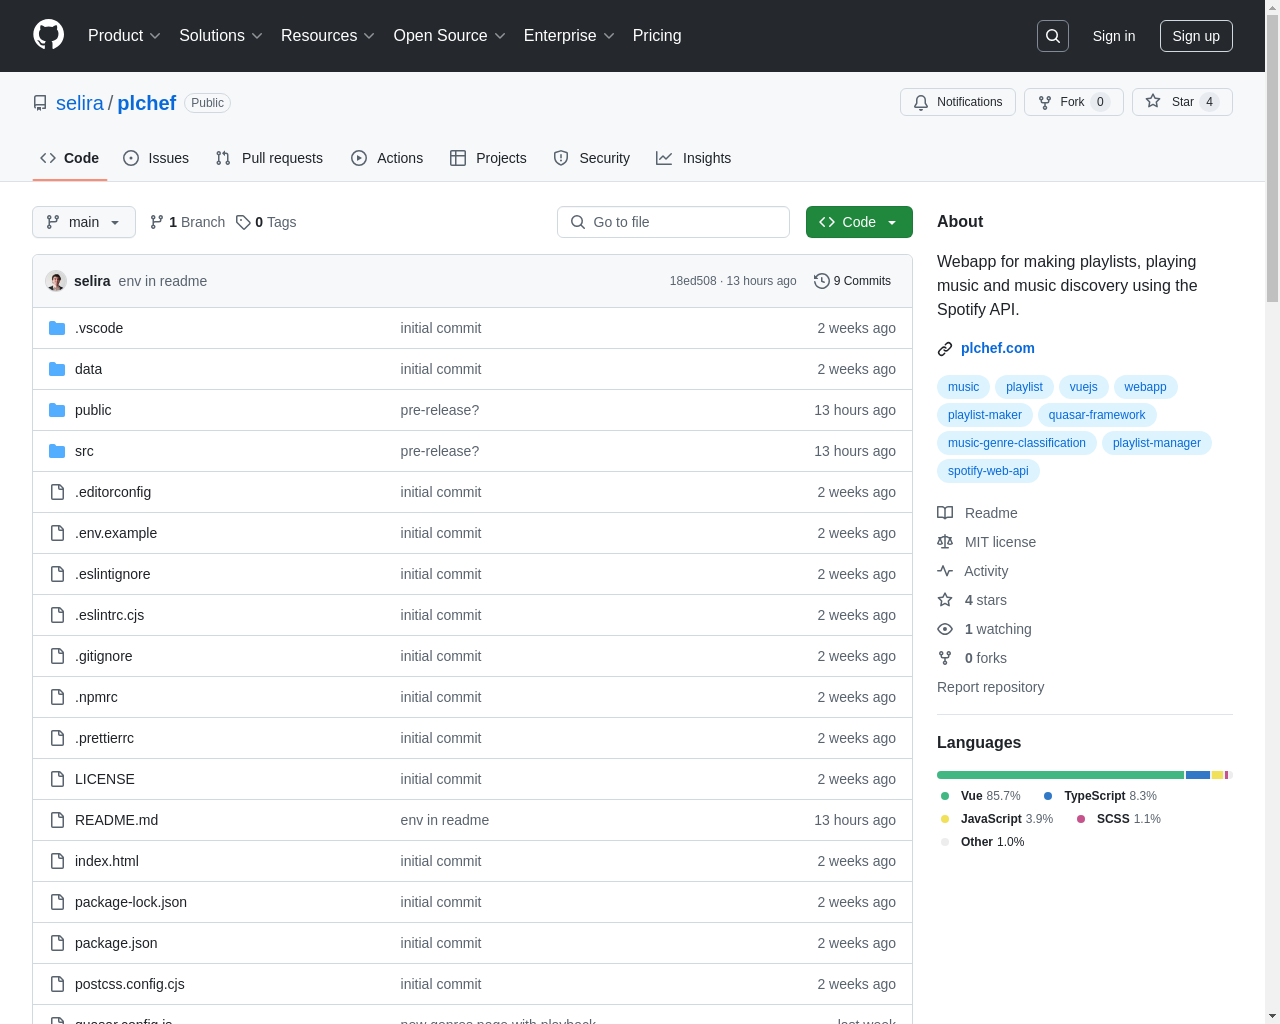Open the green Code dropdown button
Image resolution: width=1280 pixels, height=1024 pixels.
(x=859, y=222)
